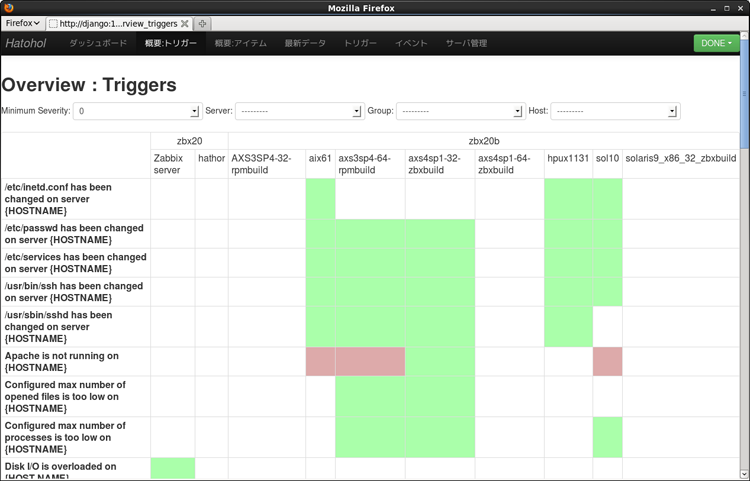Viewport: 750px width, 481px height.
Task: Open a new tab with plus button
Action: tap(202, 23)
